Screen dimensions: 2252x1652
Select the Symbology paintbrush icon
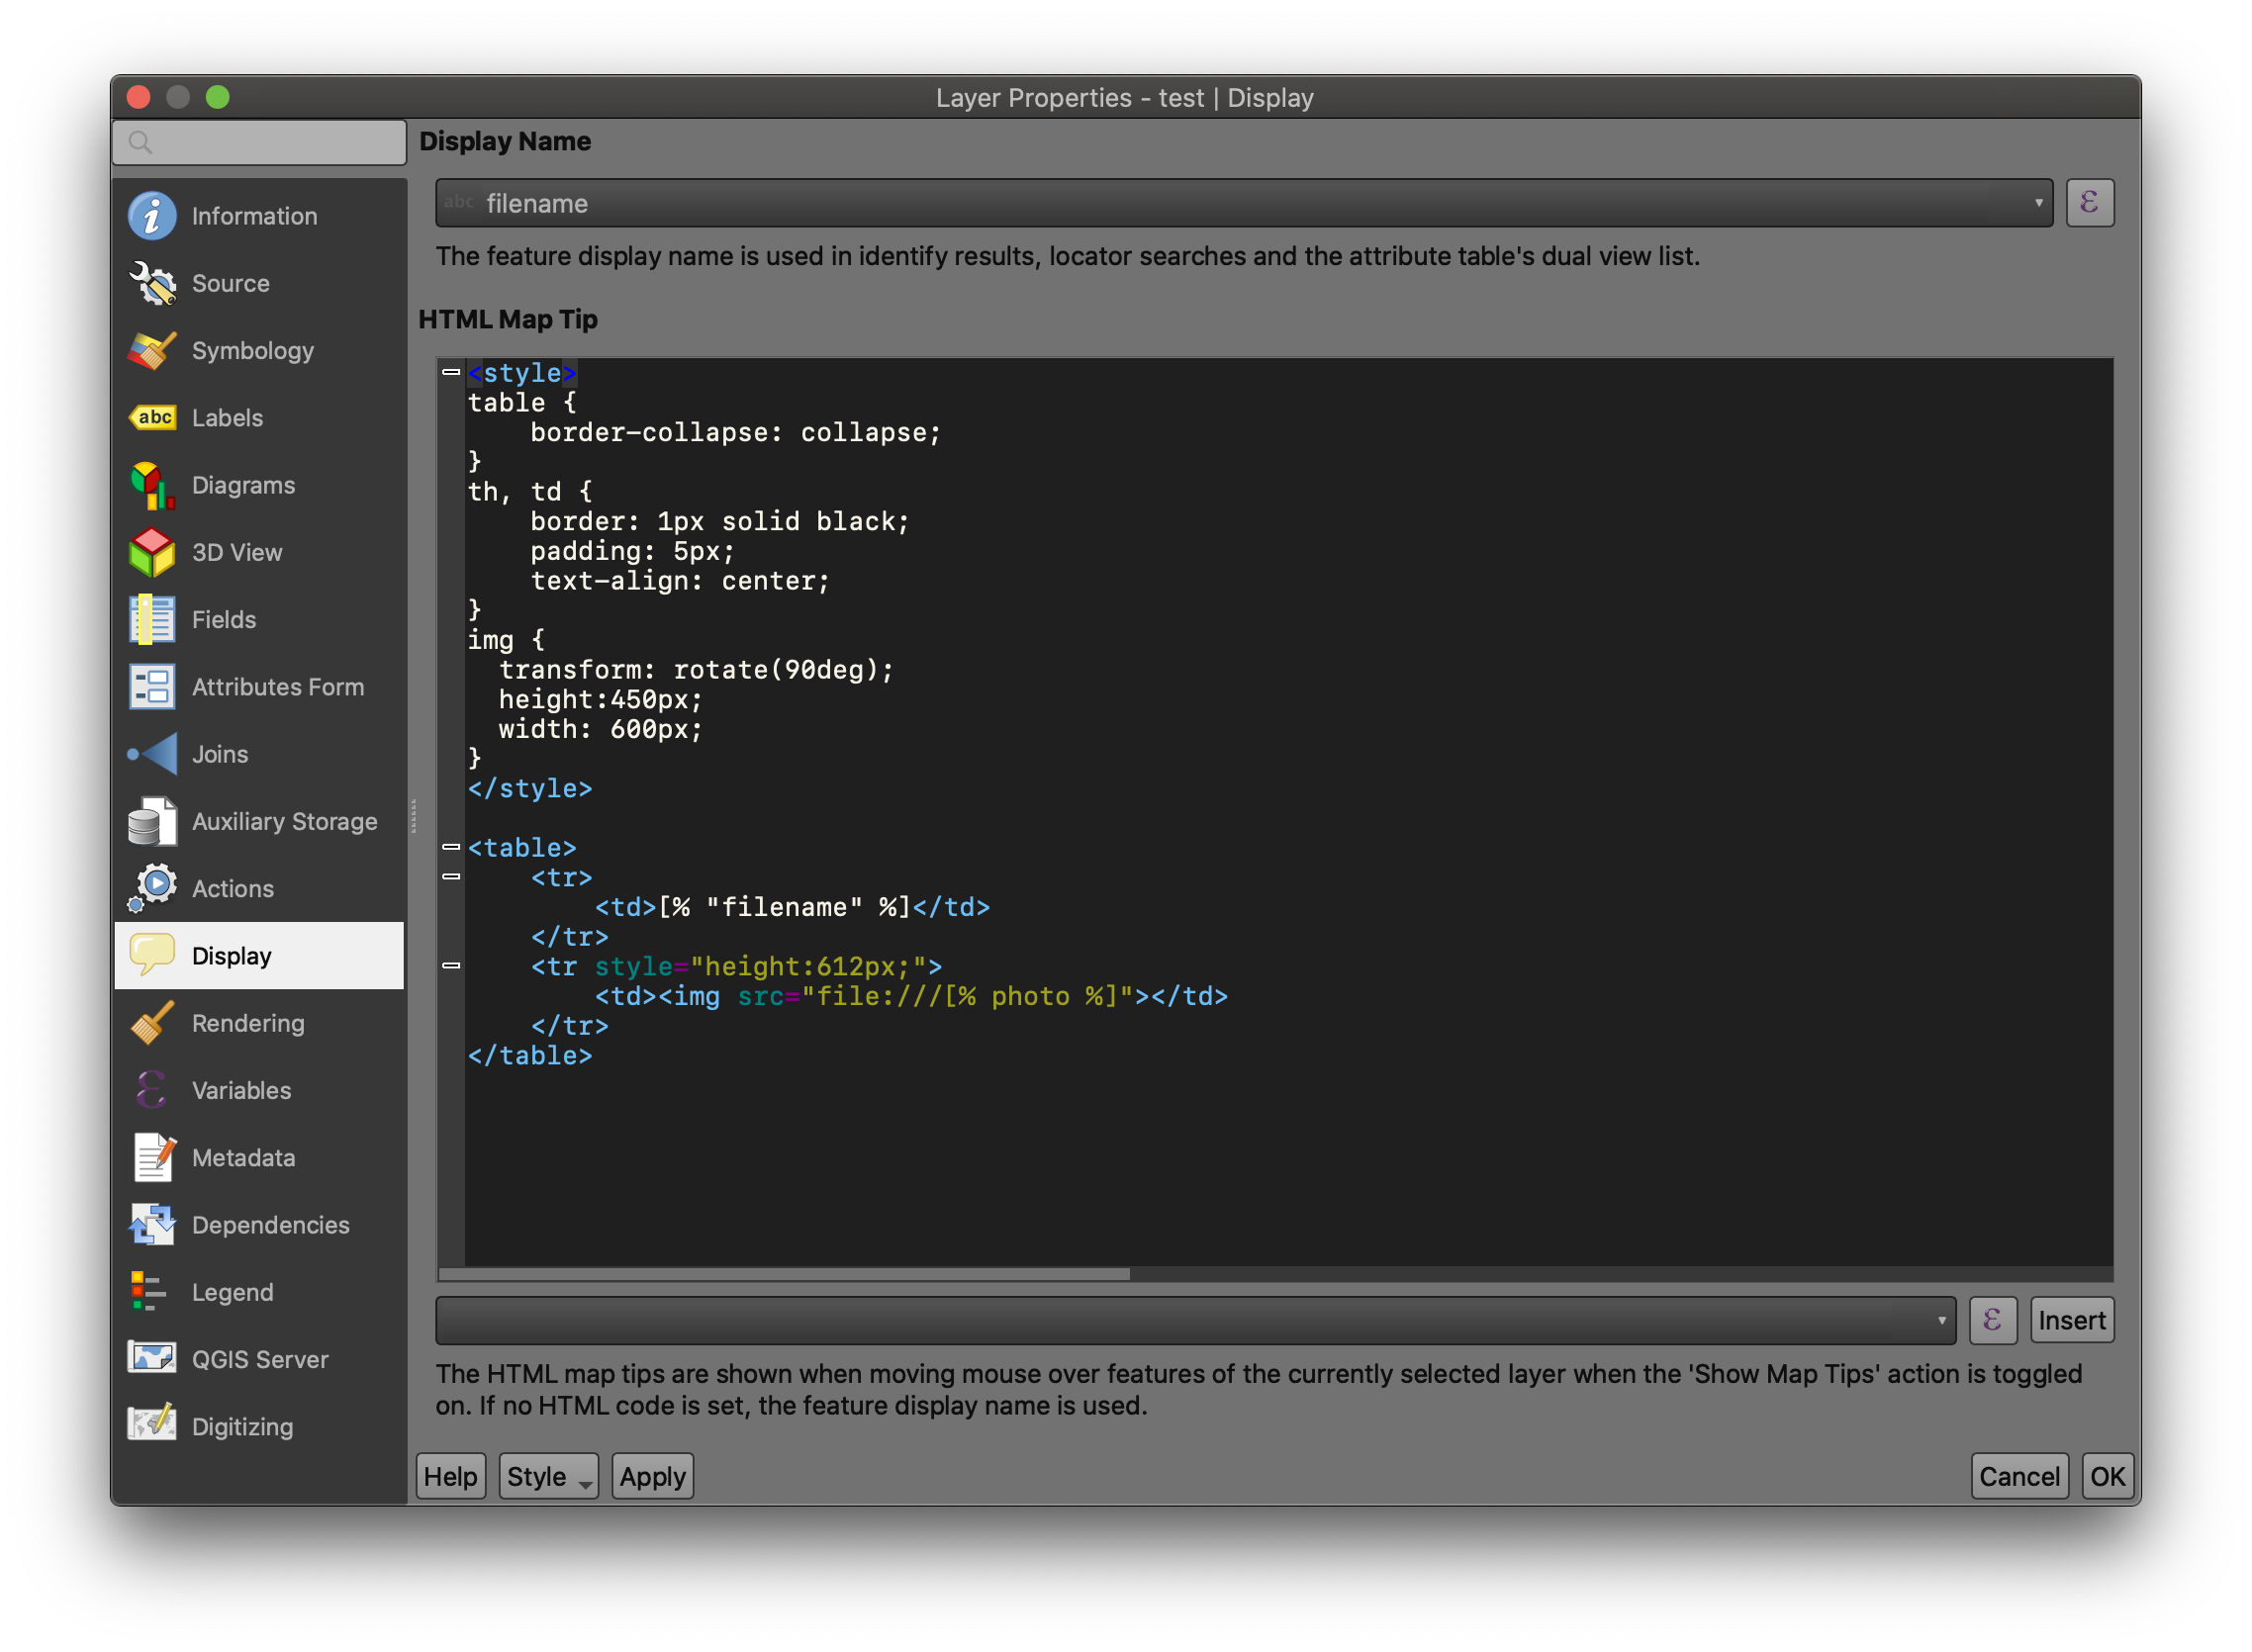[x=152, y=351]
